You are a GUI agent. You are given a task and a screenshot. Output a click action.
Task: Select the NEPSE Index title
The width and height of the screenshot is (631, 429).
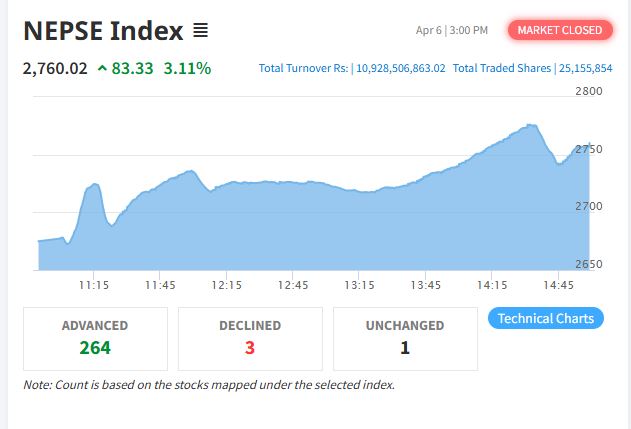coord(103,31)
